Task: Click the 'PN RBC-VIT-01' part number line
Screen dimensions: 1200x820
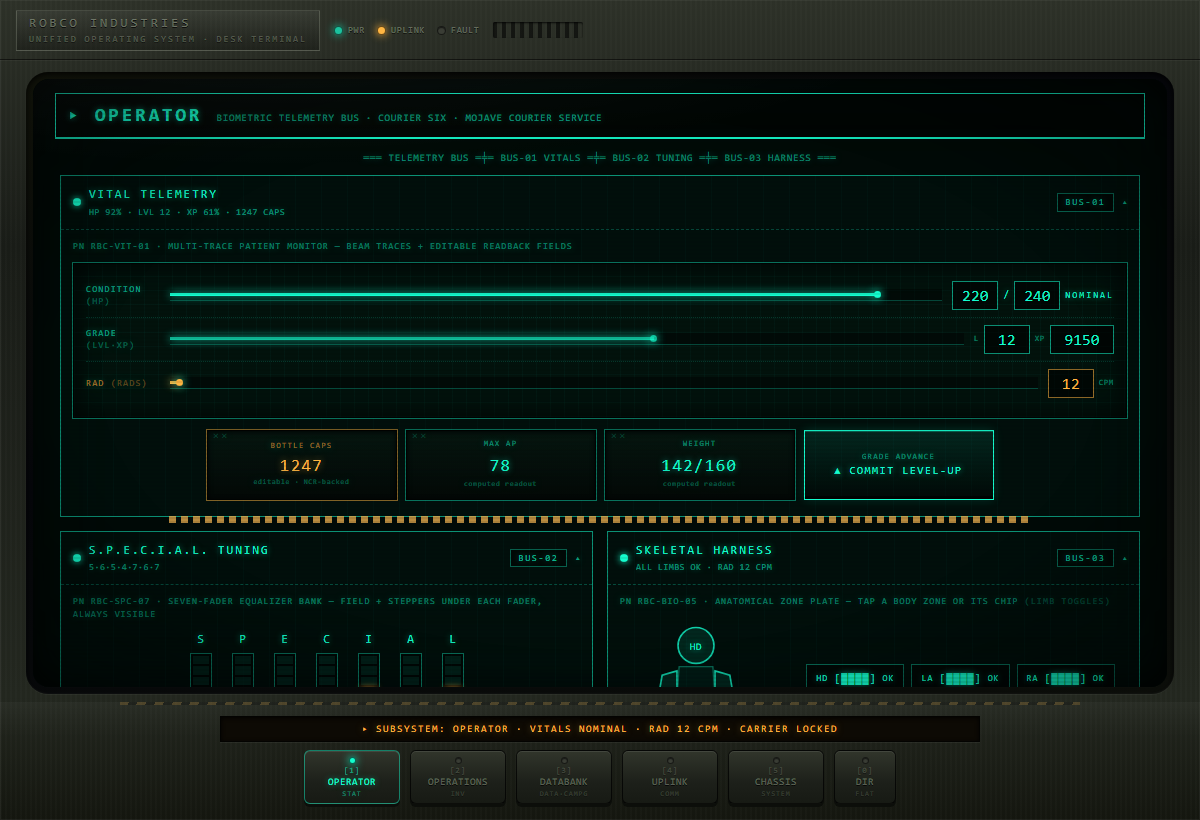Action: [322, 246]
